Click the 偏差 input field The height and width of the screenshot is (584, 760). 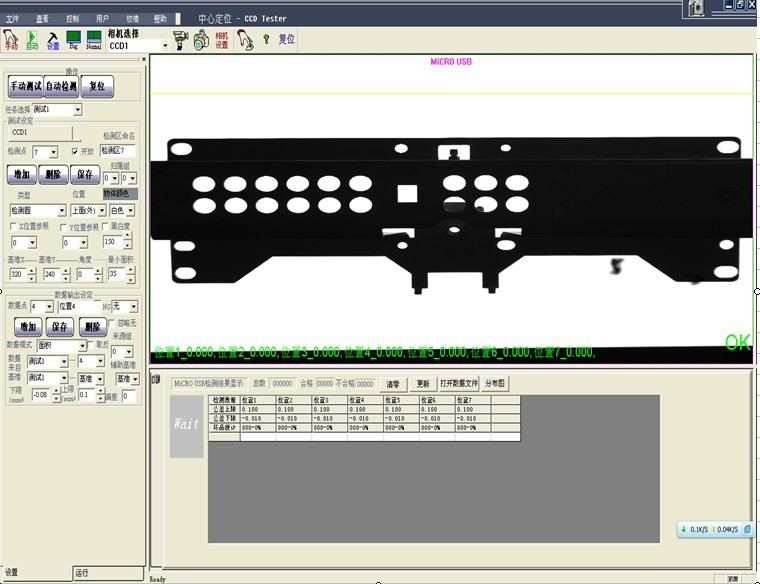128,396
